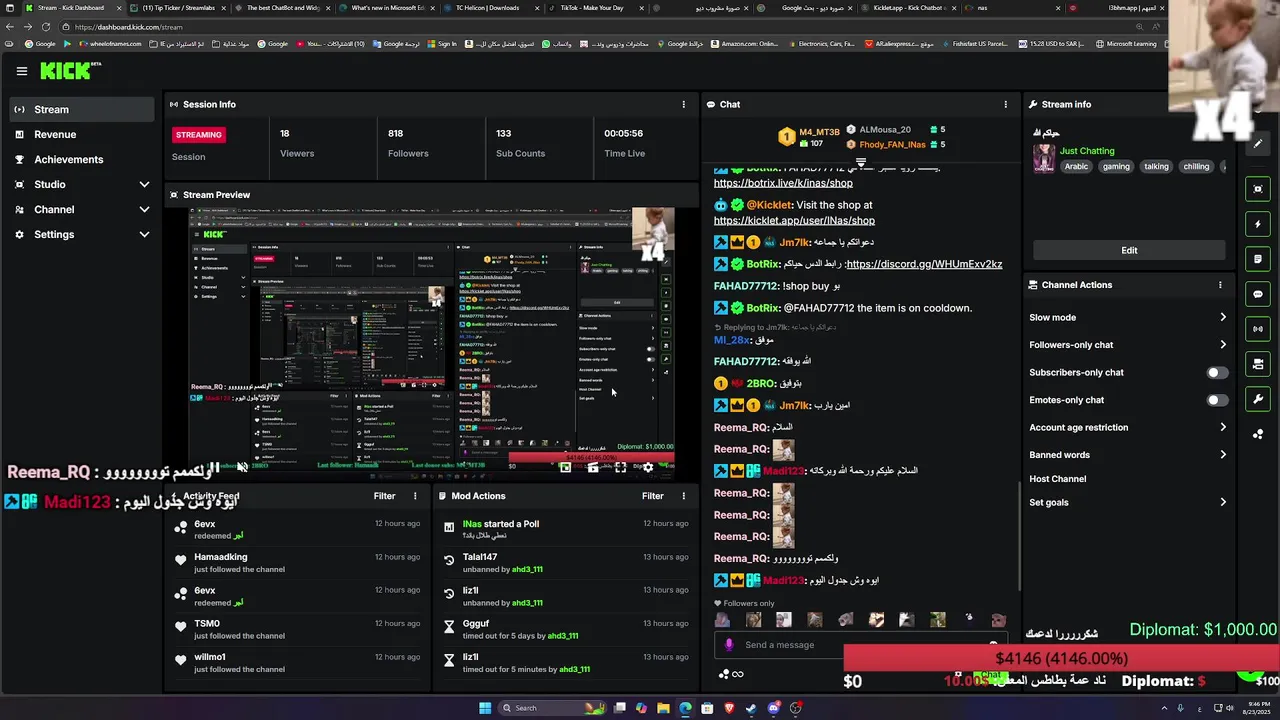Expand the Studio sidebar section
The image size is (1280, 720).
(80, 184)
